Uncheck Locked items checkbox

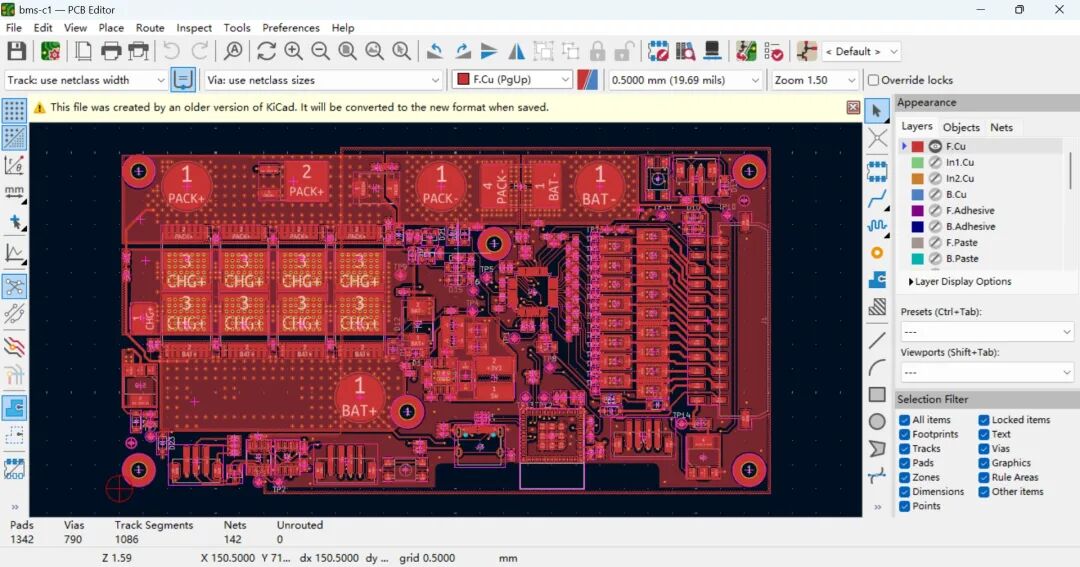[984, 420]
